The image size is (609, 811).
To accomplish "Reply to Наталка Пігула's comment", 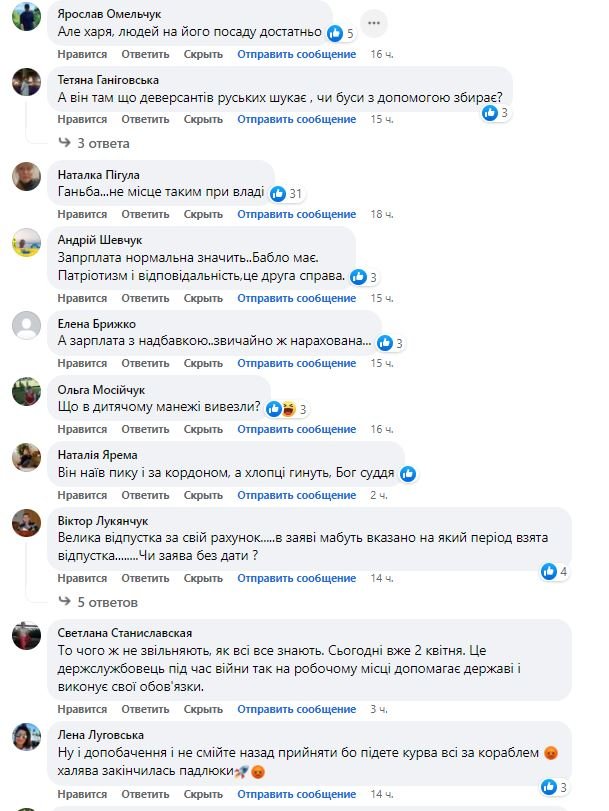I will [x=145, y=214].
